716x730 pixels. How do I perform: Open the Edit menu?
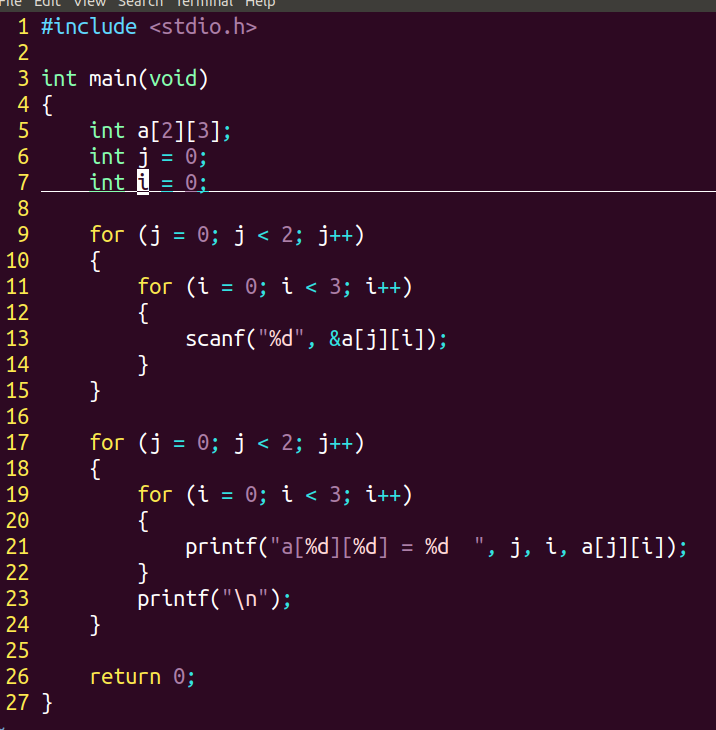click(x=47, y=3)
